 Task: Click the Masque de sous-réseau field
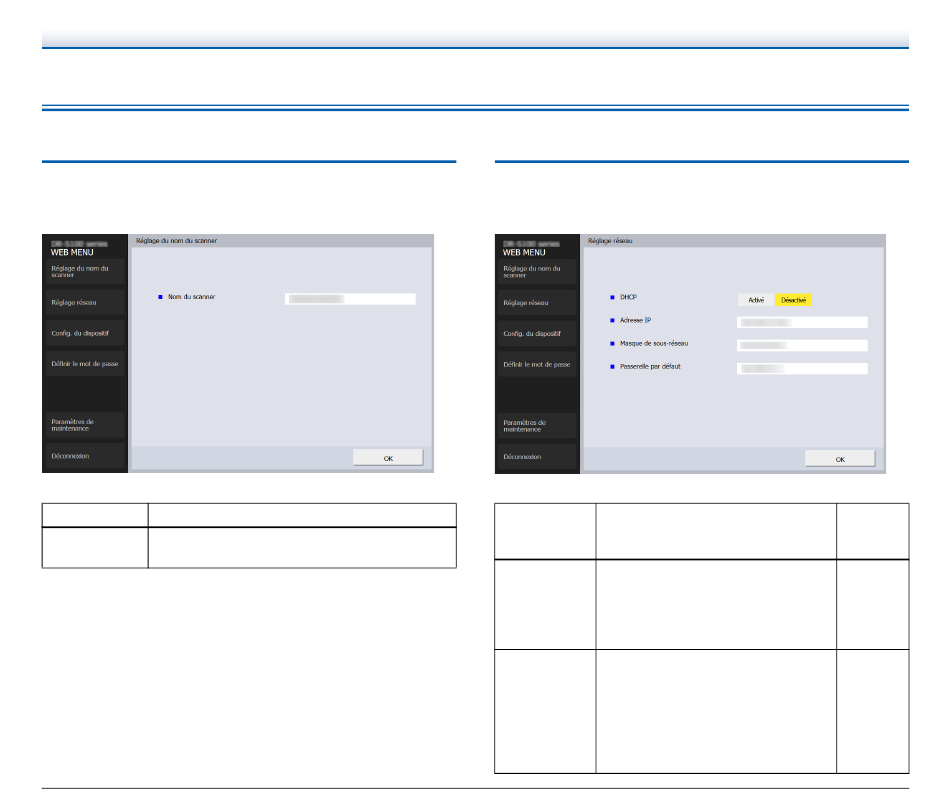tap(802, 345)
